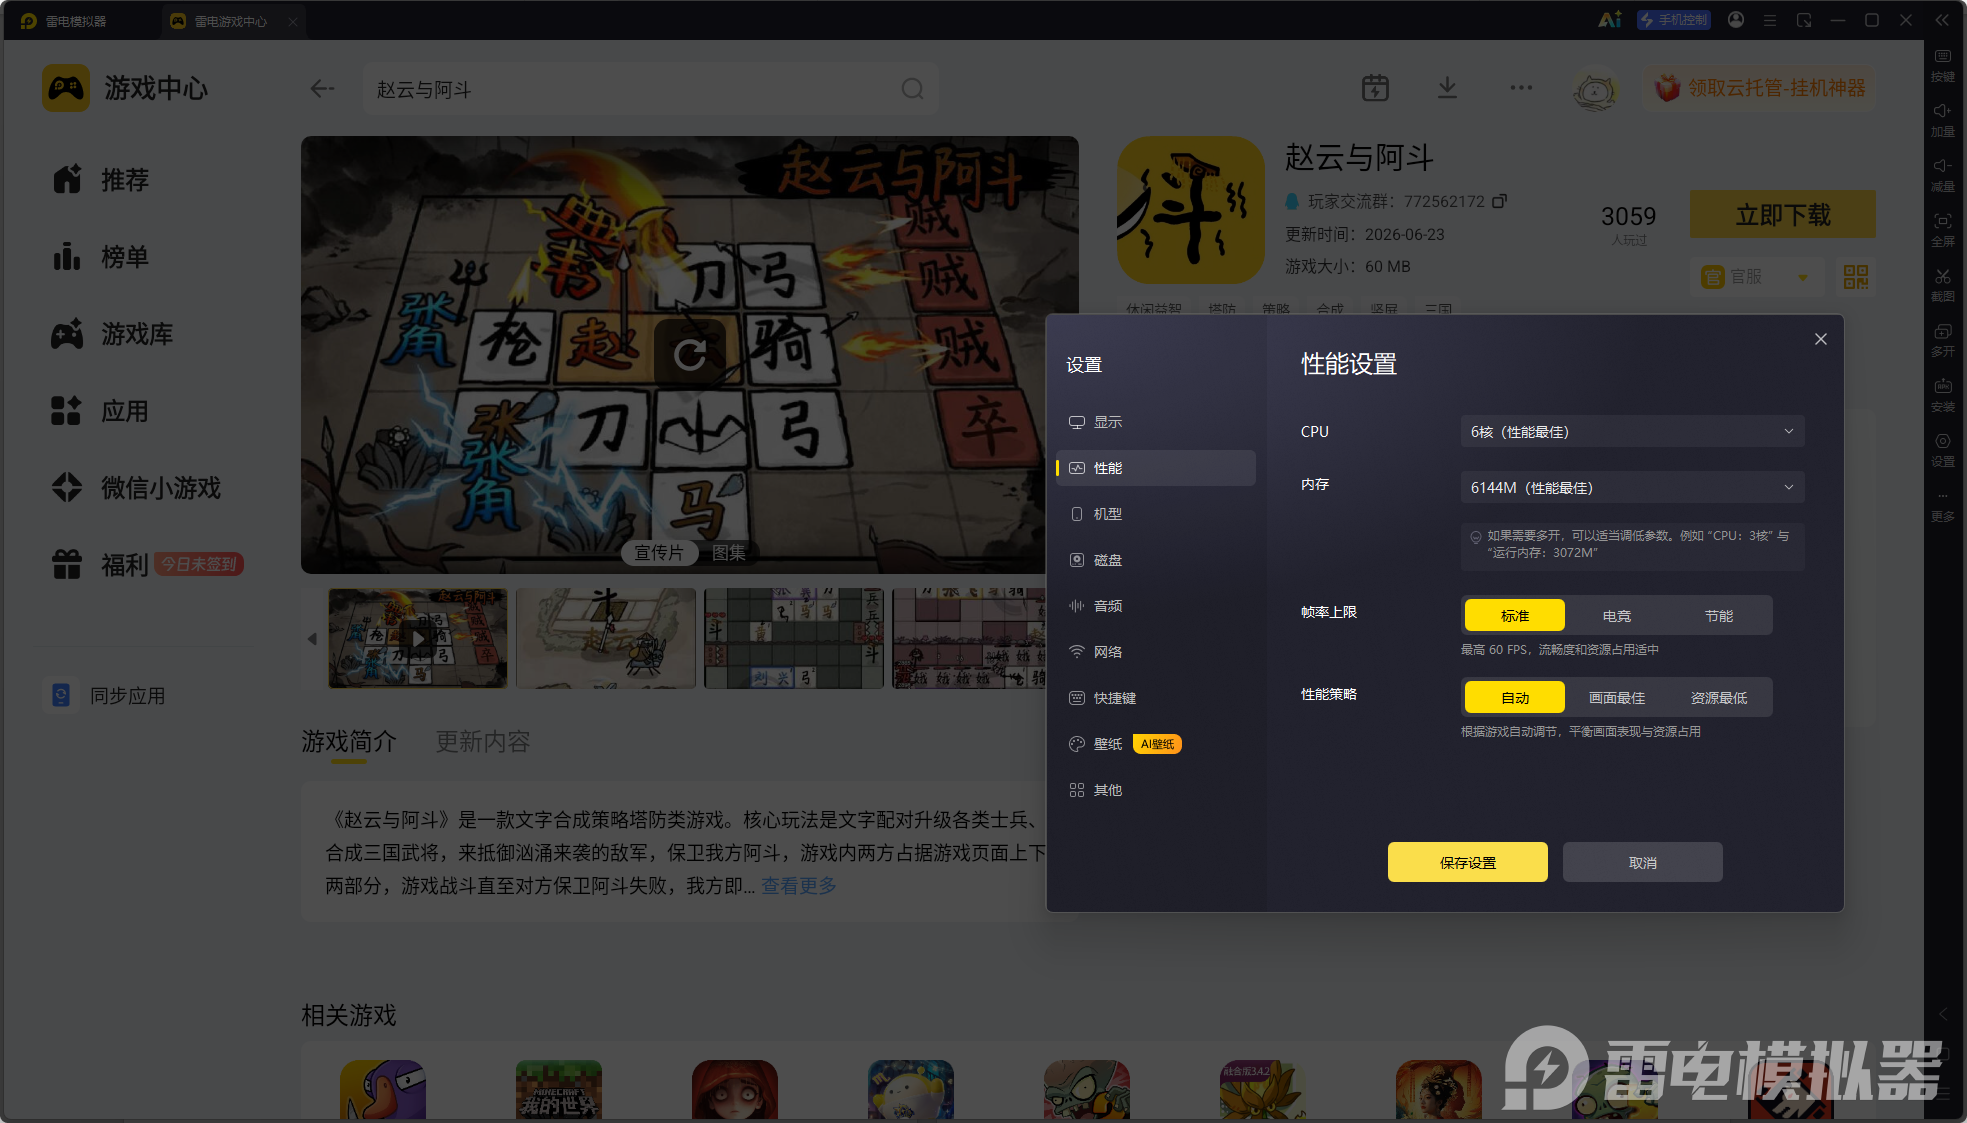This screenshot has height=1123, width=1967.
Task: Select 自动 performance strategy
Action: tap(1514, 698)
